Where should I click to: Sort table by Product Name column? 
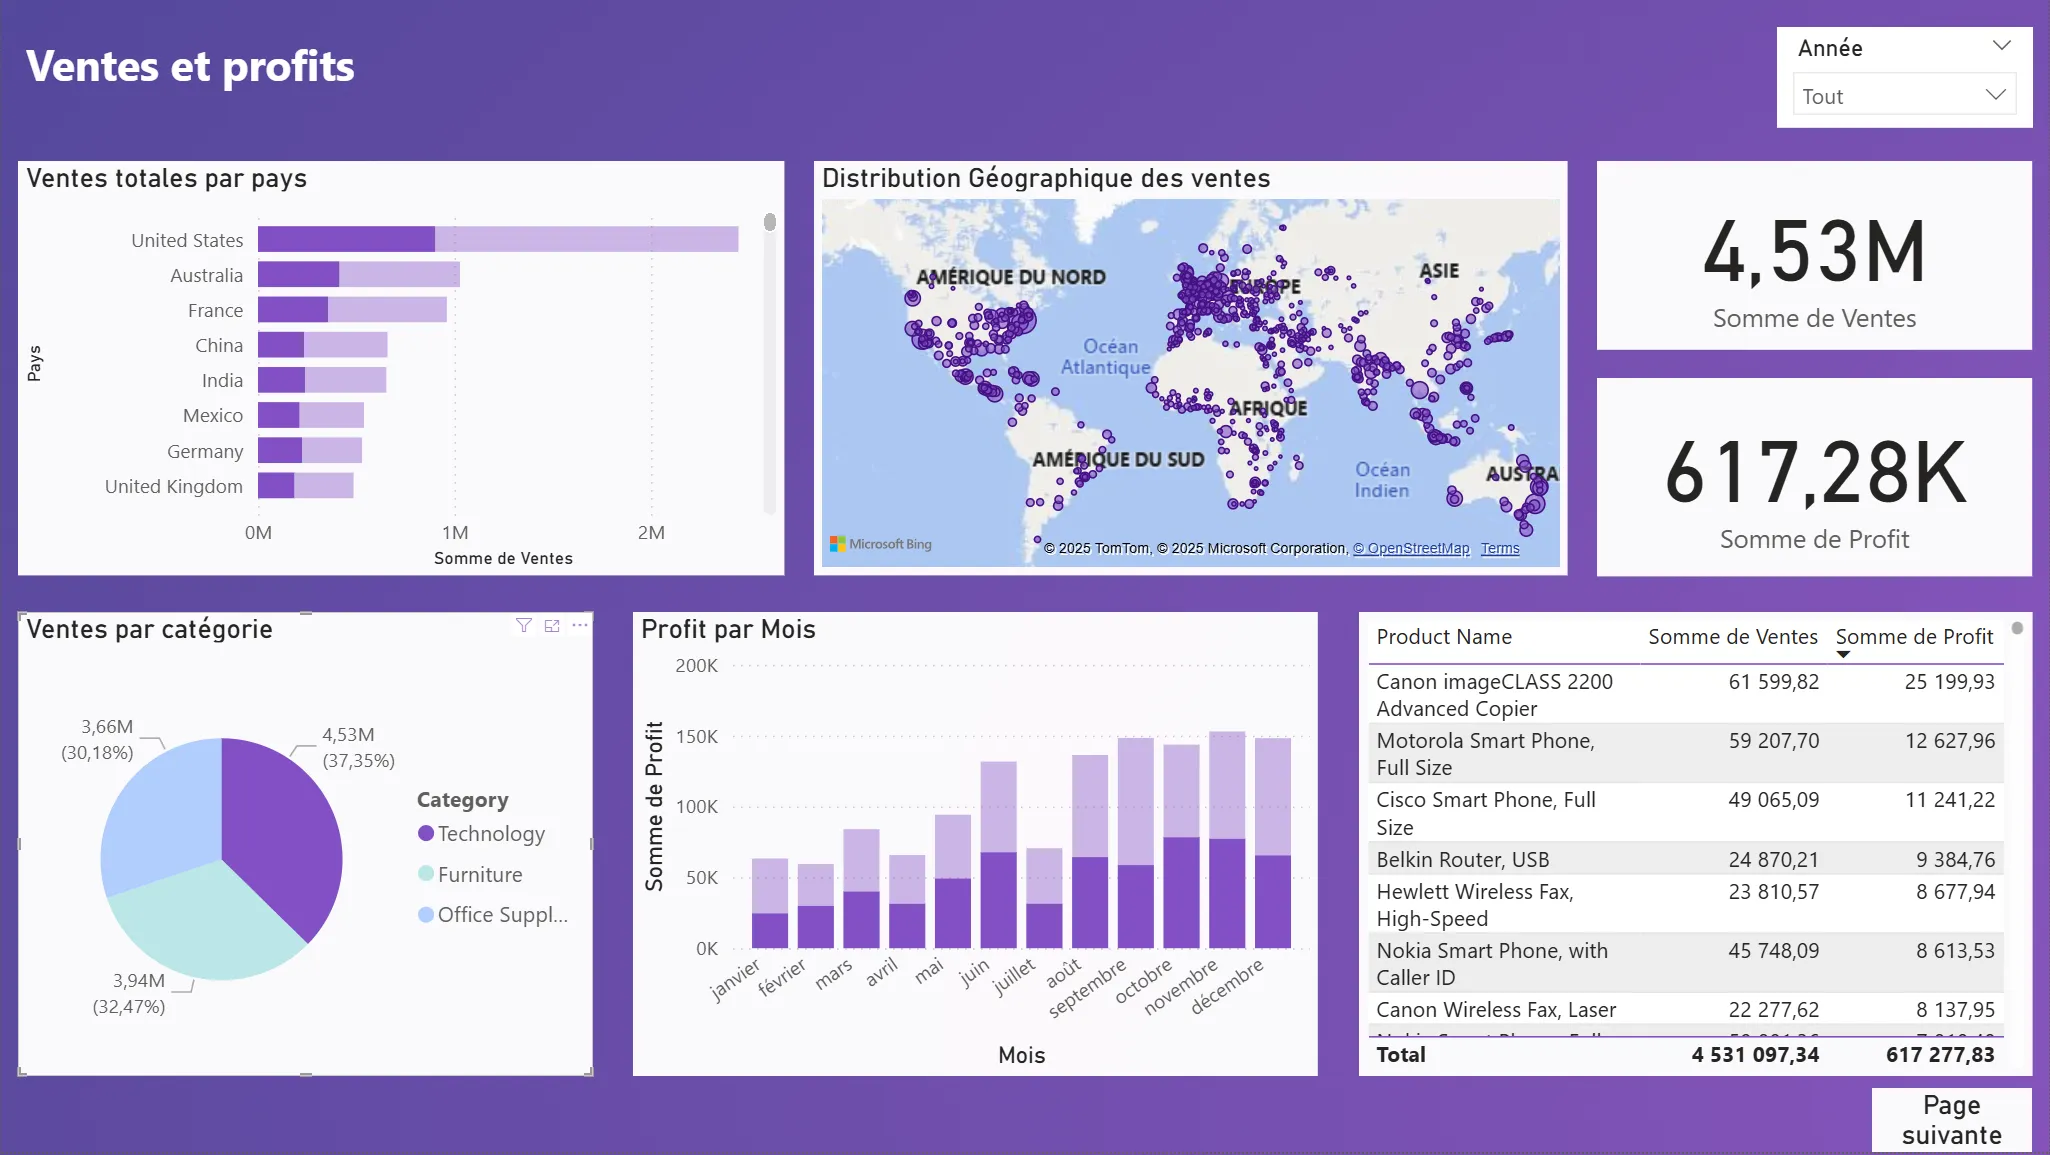coord(1443,637)
